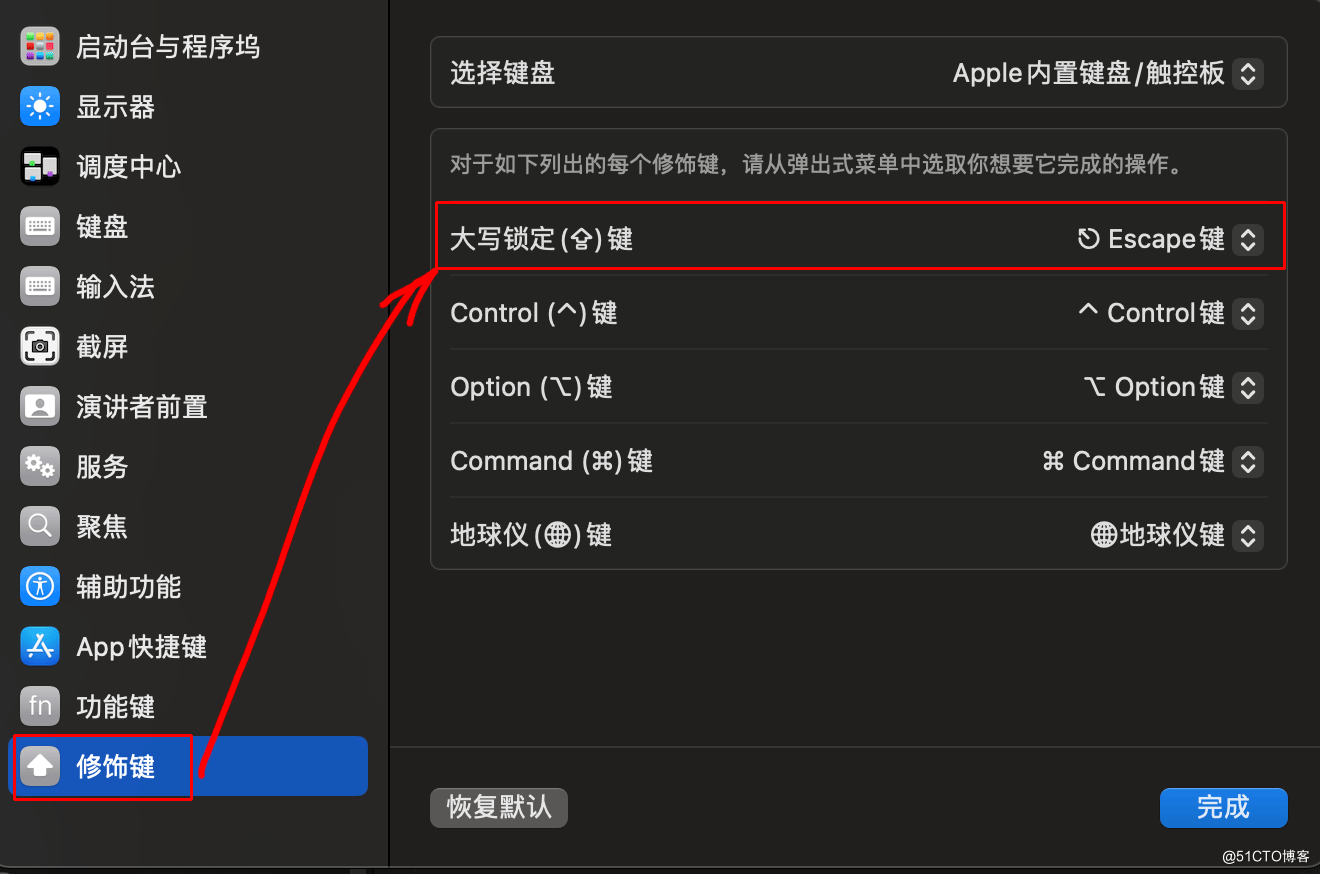This screenshot has width=1320, height=874.
Task: Select the 显示器 display icon
Action: point(40,107)
